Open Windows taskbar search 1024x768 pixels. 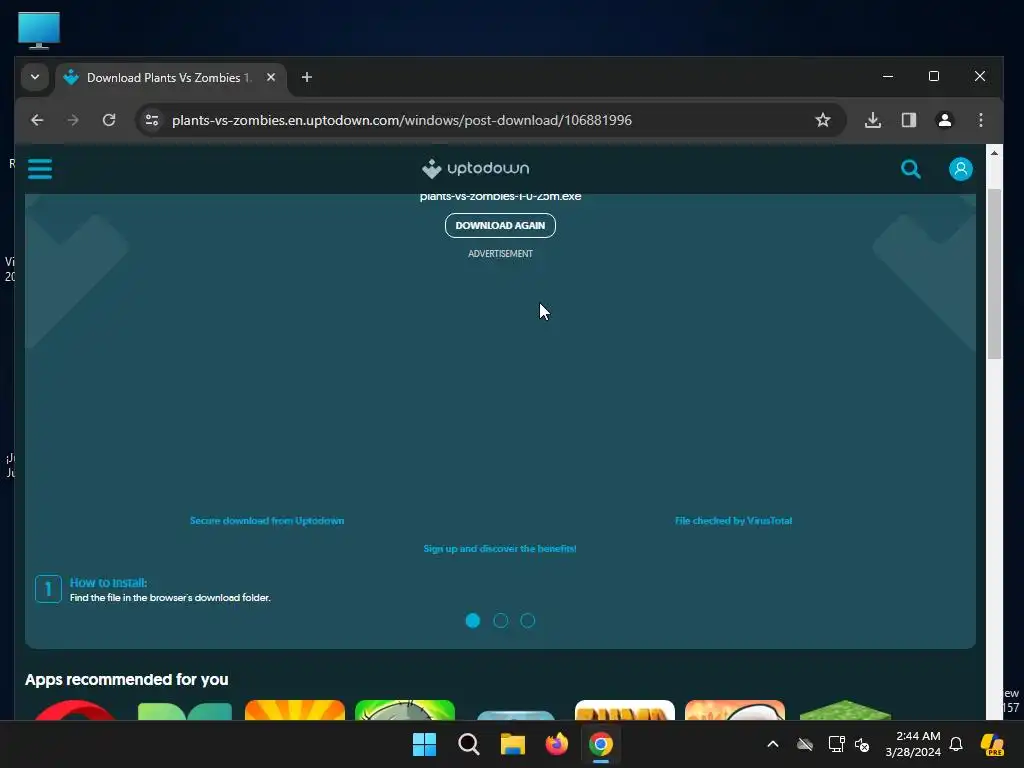(468, 744)
